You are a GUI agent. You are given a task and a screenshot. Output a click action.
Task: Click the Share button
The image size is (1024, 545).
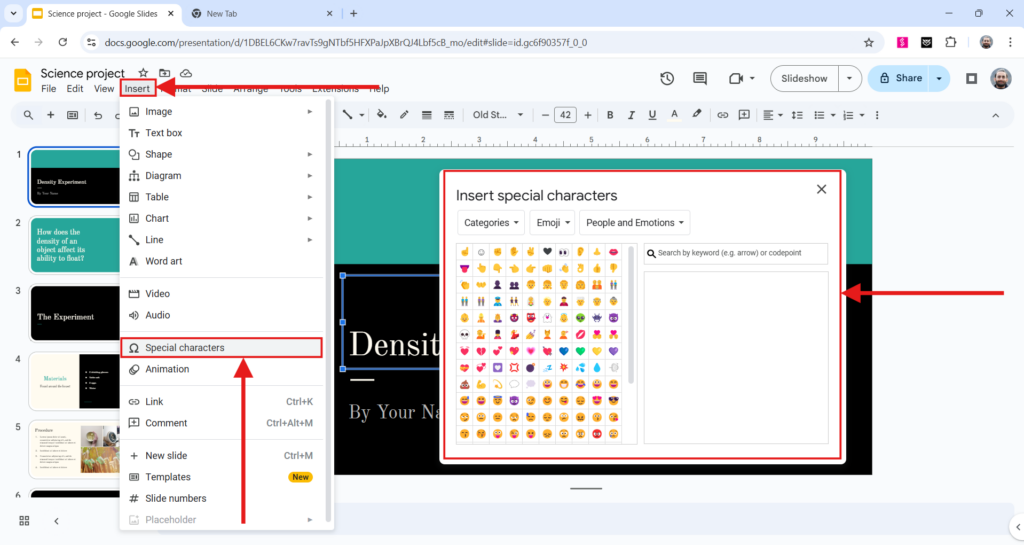coord(899,78)
